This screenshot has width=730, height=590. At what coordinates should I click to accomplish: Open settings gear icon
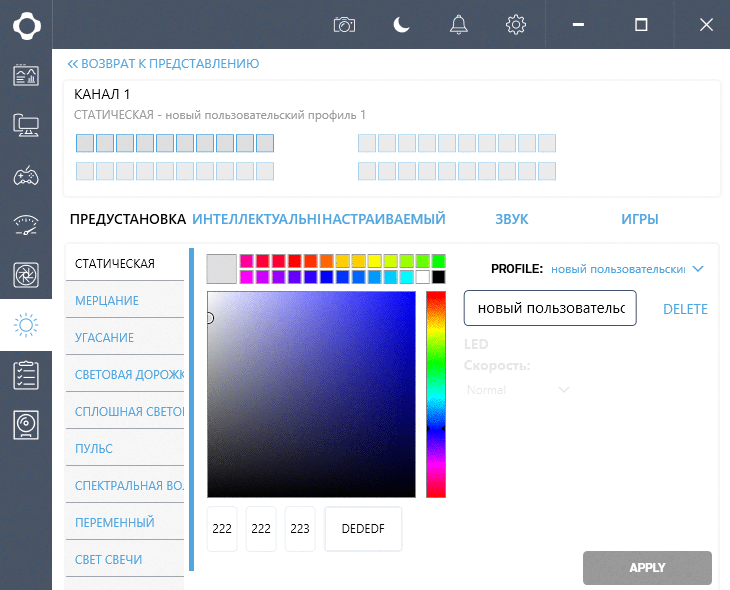click(516, 25)
